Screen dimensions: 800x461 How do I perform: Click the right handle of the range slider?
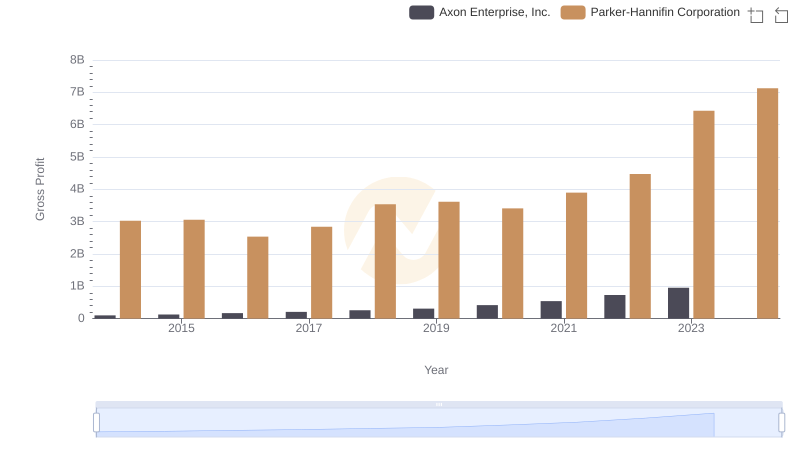pyautogui.click(x=781, y=423)
